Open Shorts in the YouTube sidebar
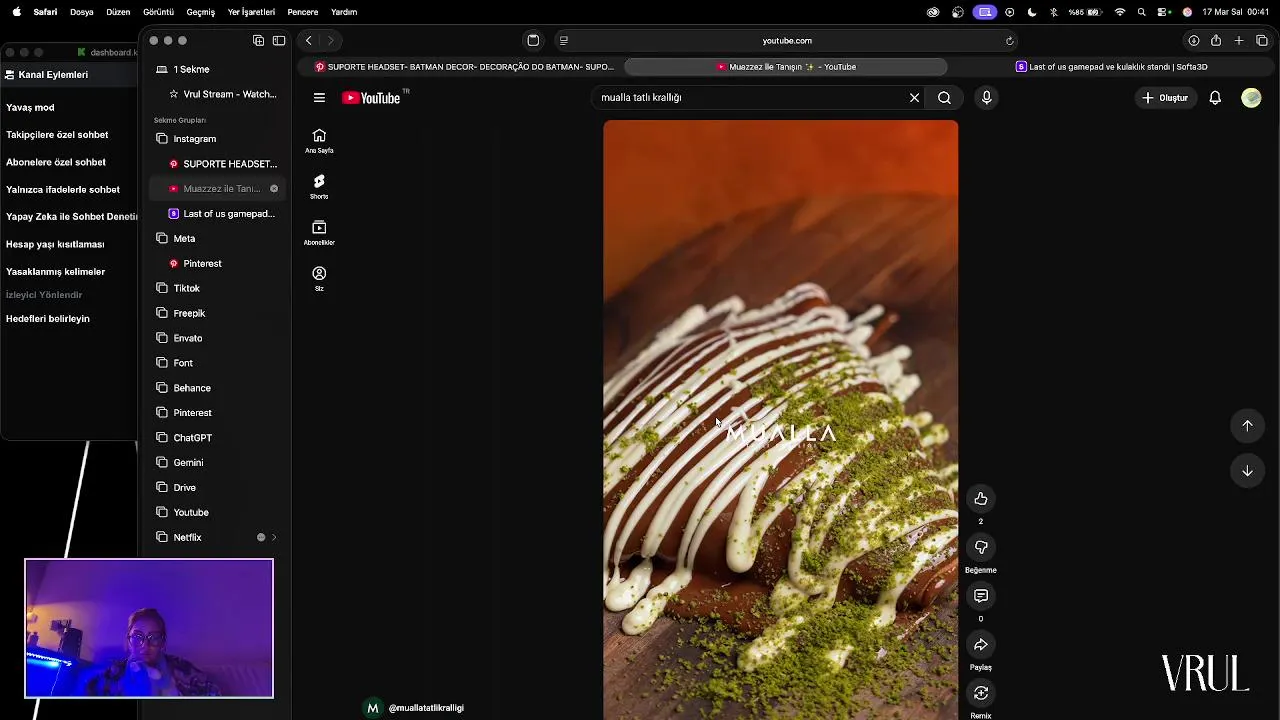This screenshot has height=720, width=1280. click(x=319, y=187)
